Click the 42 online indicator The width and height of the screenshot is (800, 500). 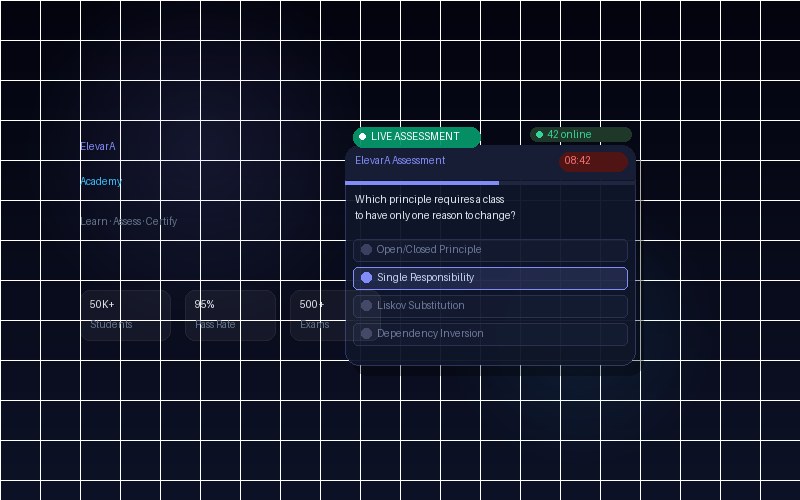581,135
